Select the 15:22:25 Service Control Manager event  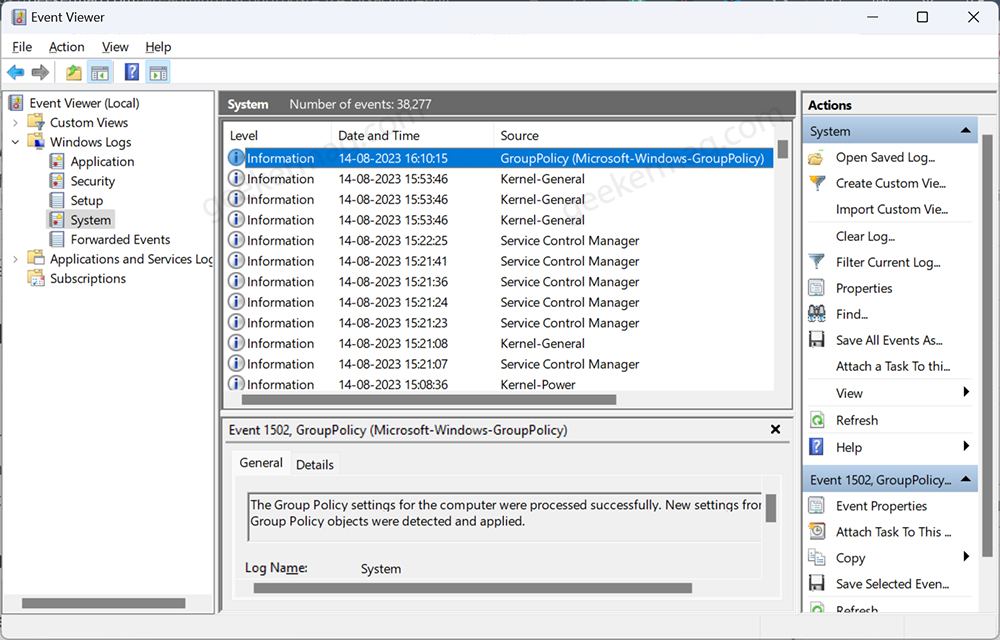pos(500,240)
